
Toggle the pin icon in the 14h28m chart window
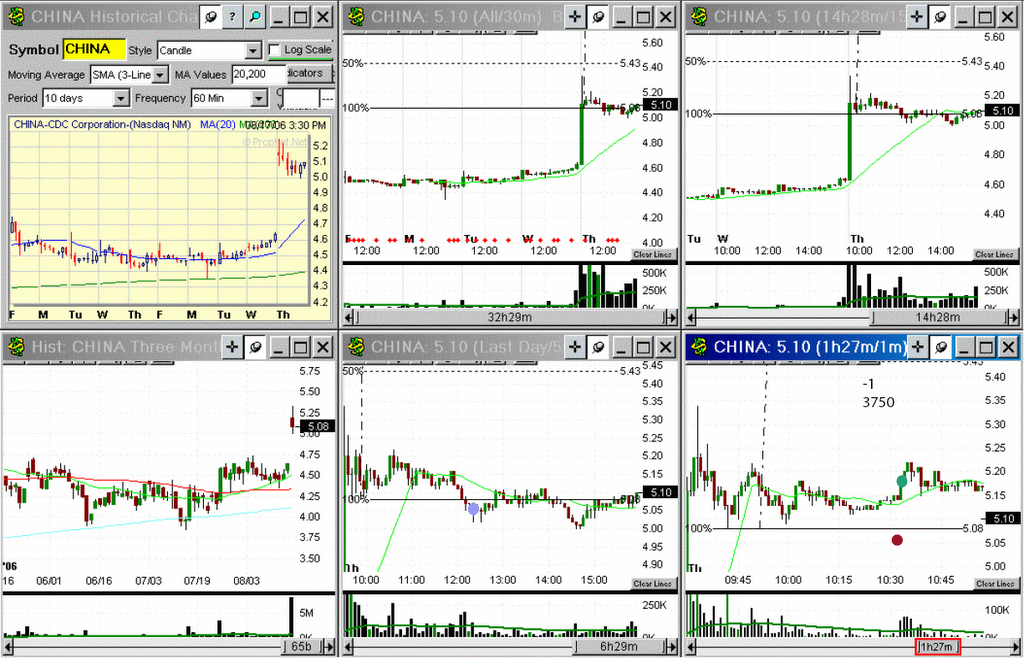[x=939, y=17]
